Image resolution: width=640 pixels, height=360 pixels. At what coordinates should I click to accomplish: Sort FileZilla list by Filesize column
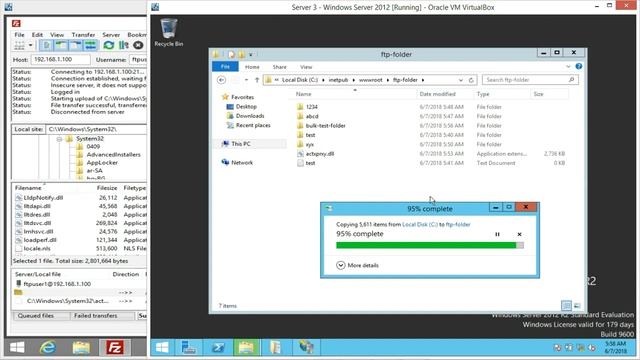pos(107,188)
